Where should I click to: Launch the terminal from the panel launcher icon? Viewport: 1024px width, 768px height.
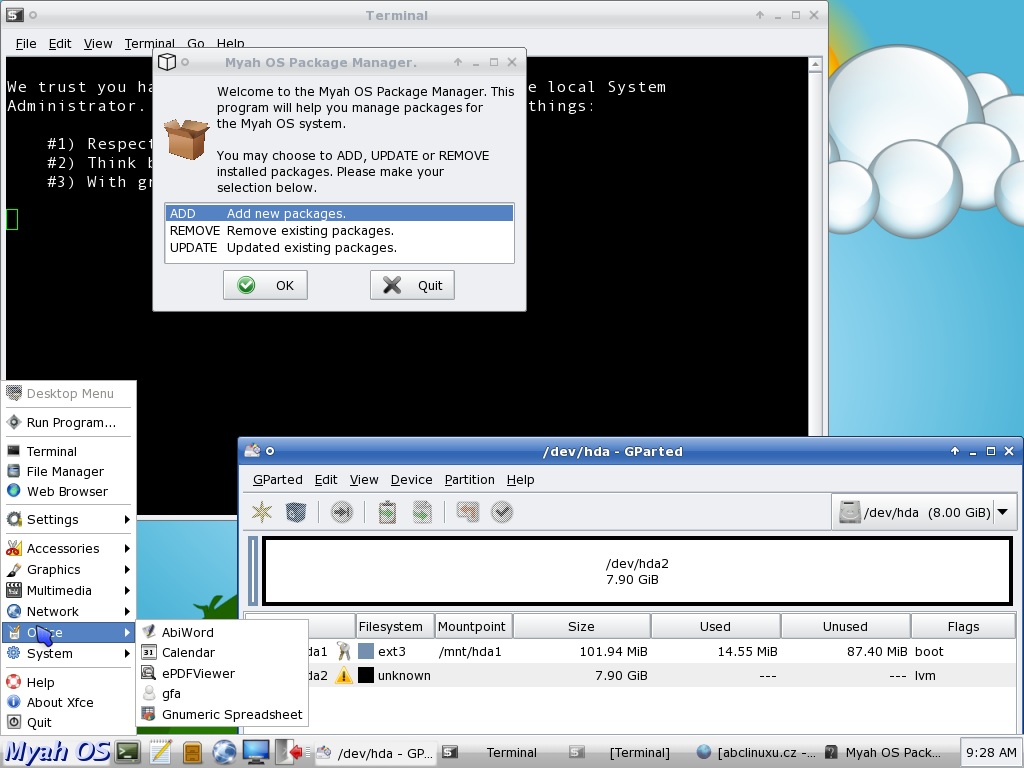[x=128, y=752]
